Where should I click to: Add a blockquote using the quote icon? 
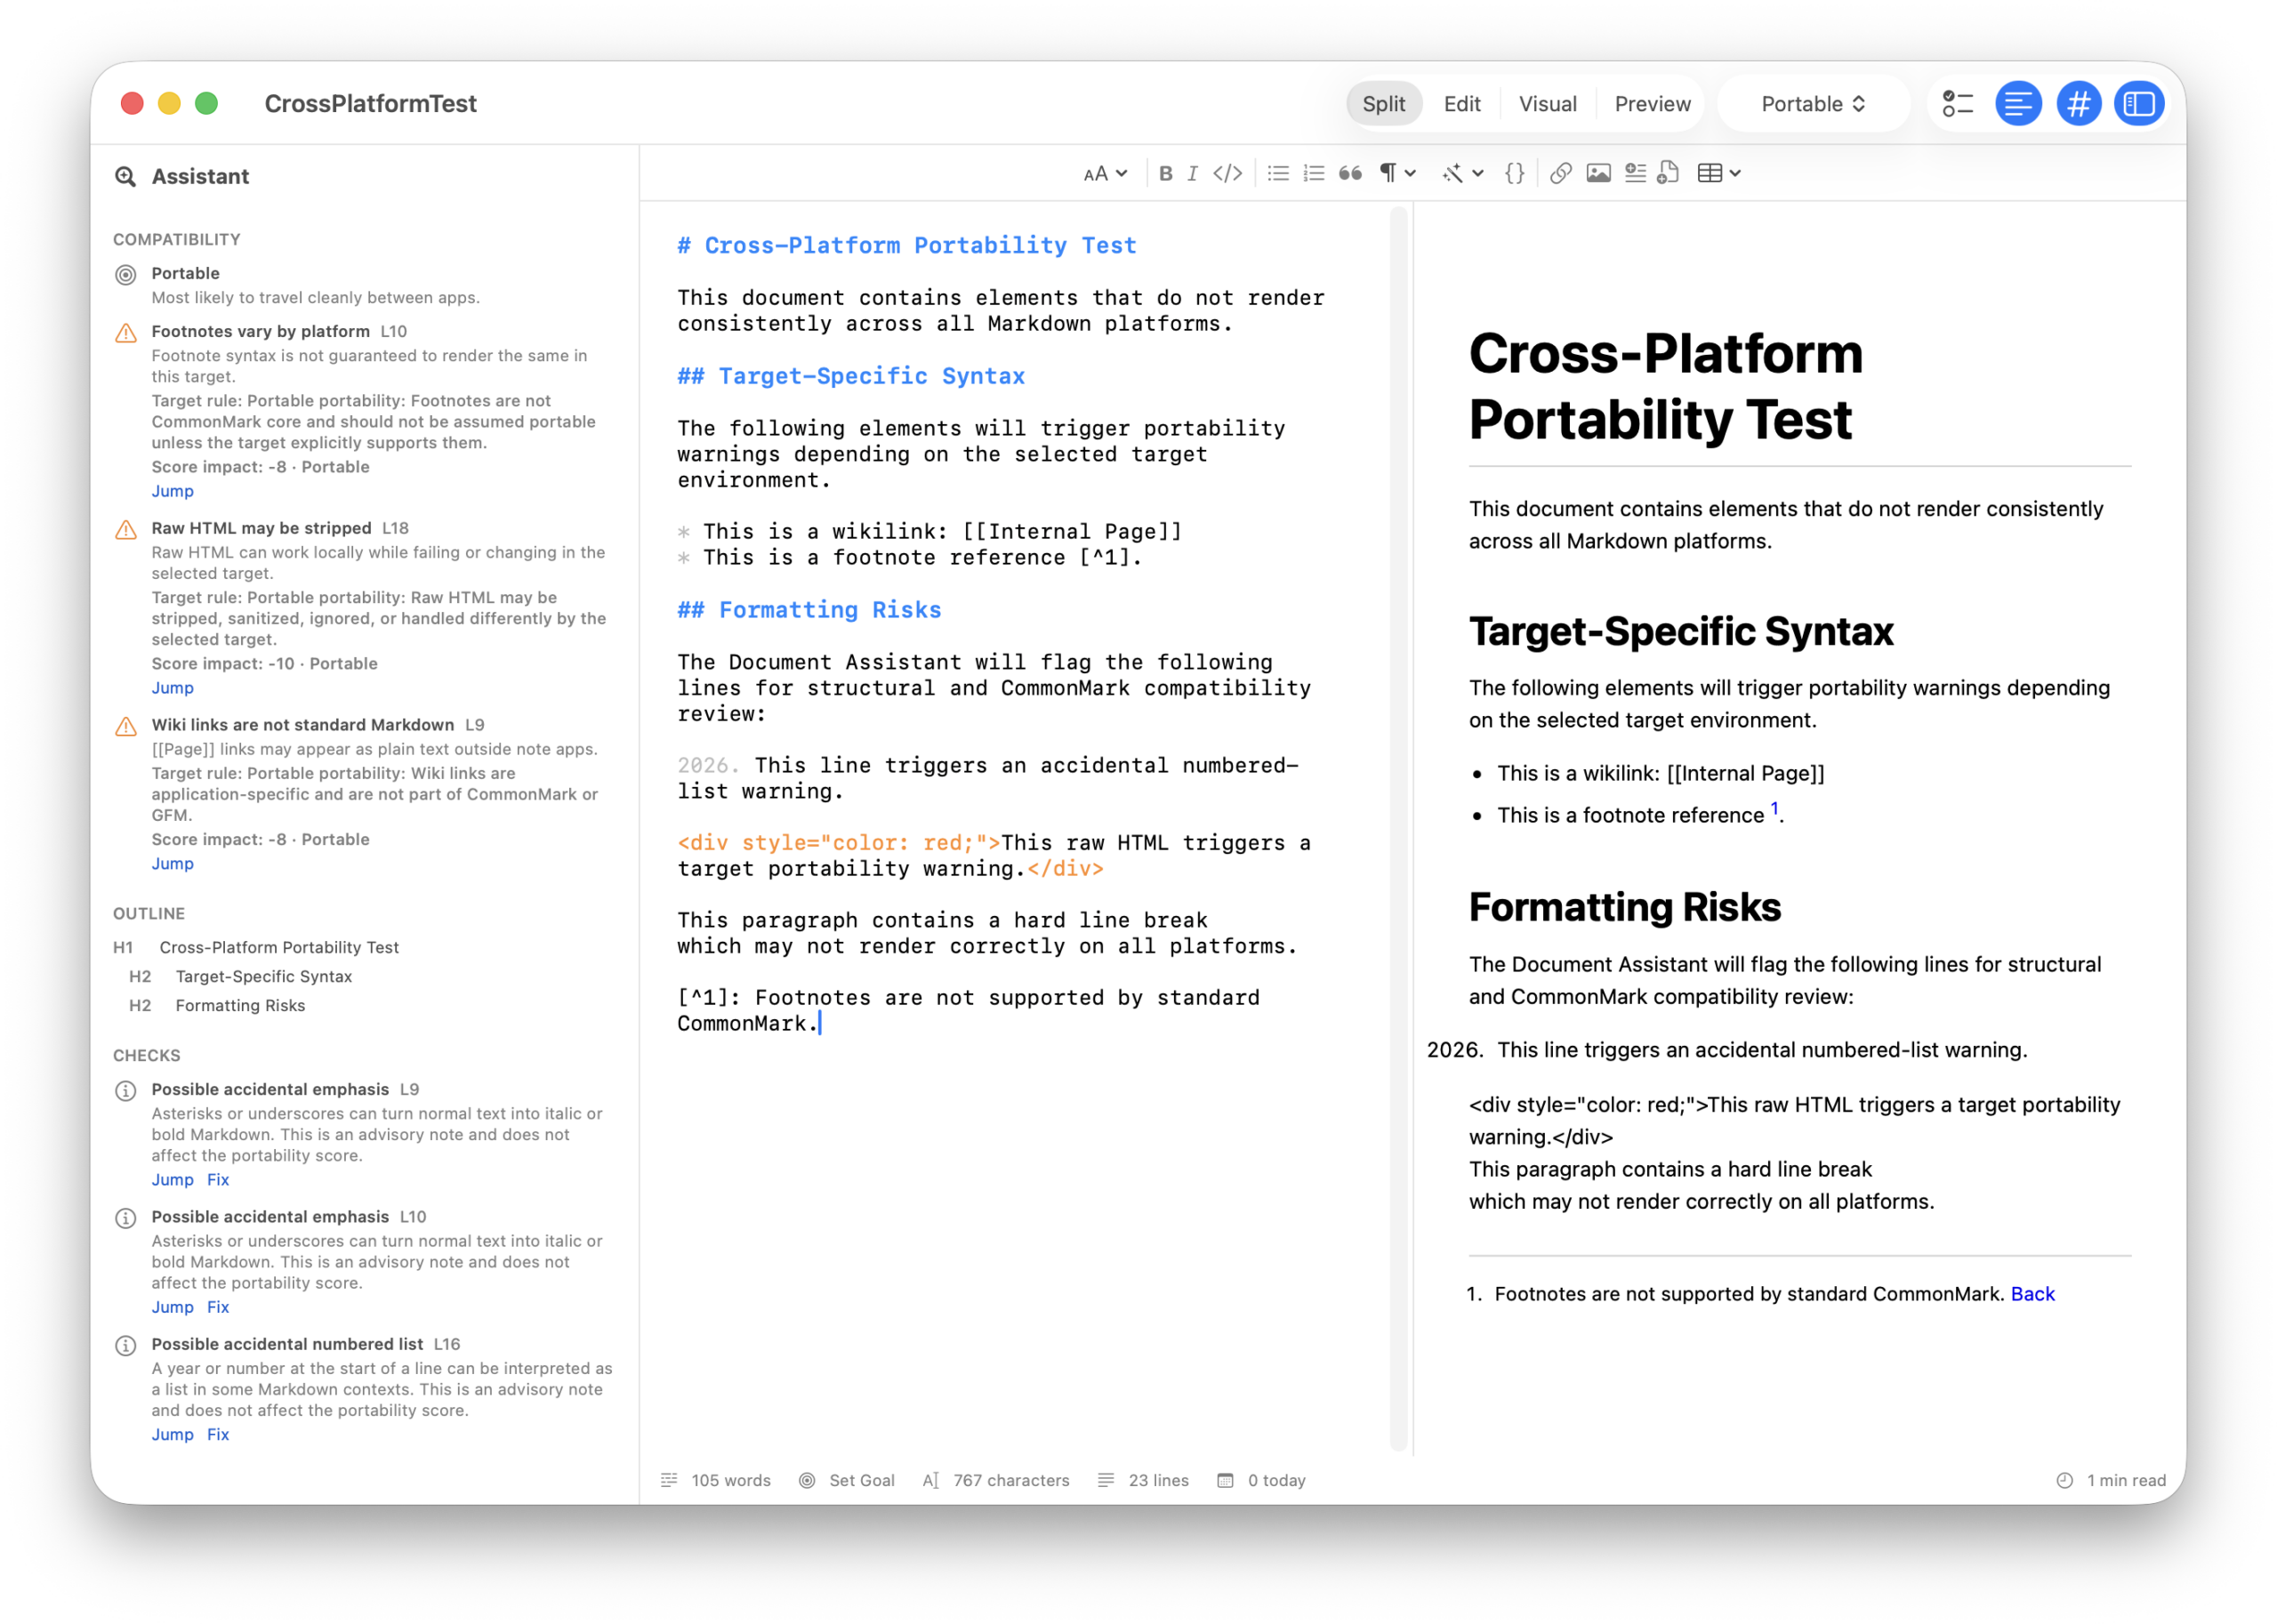[1350, 173]
